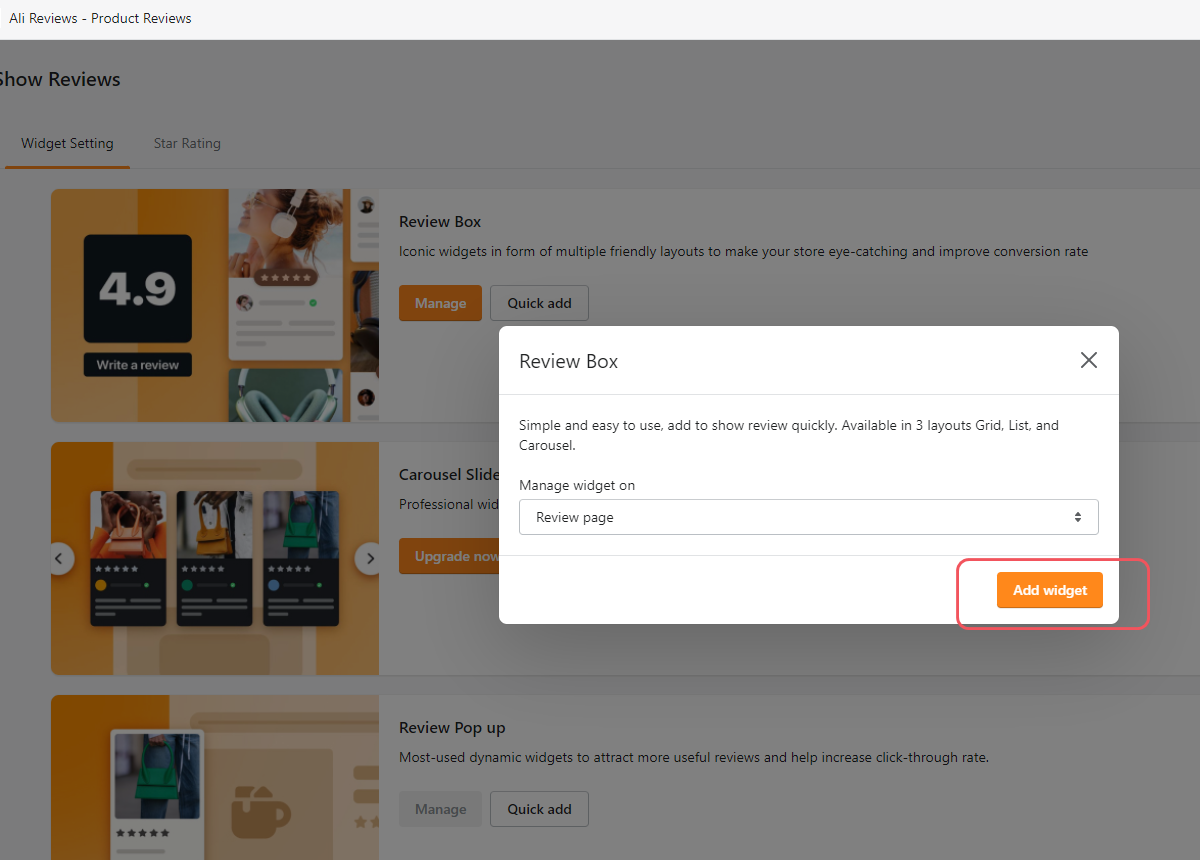Click the carousel next arrow

coord(370,558)
